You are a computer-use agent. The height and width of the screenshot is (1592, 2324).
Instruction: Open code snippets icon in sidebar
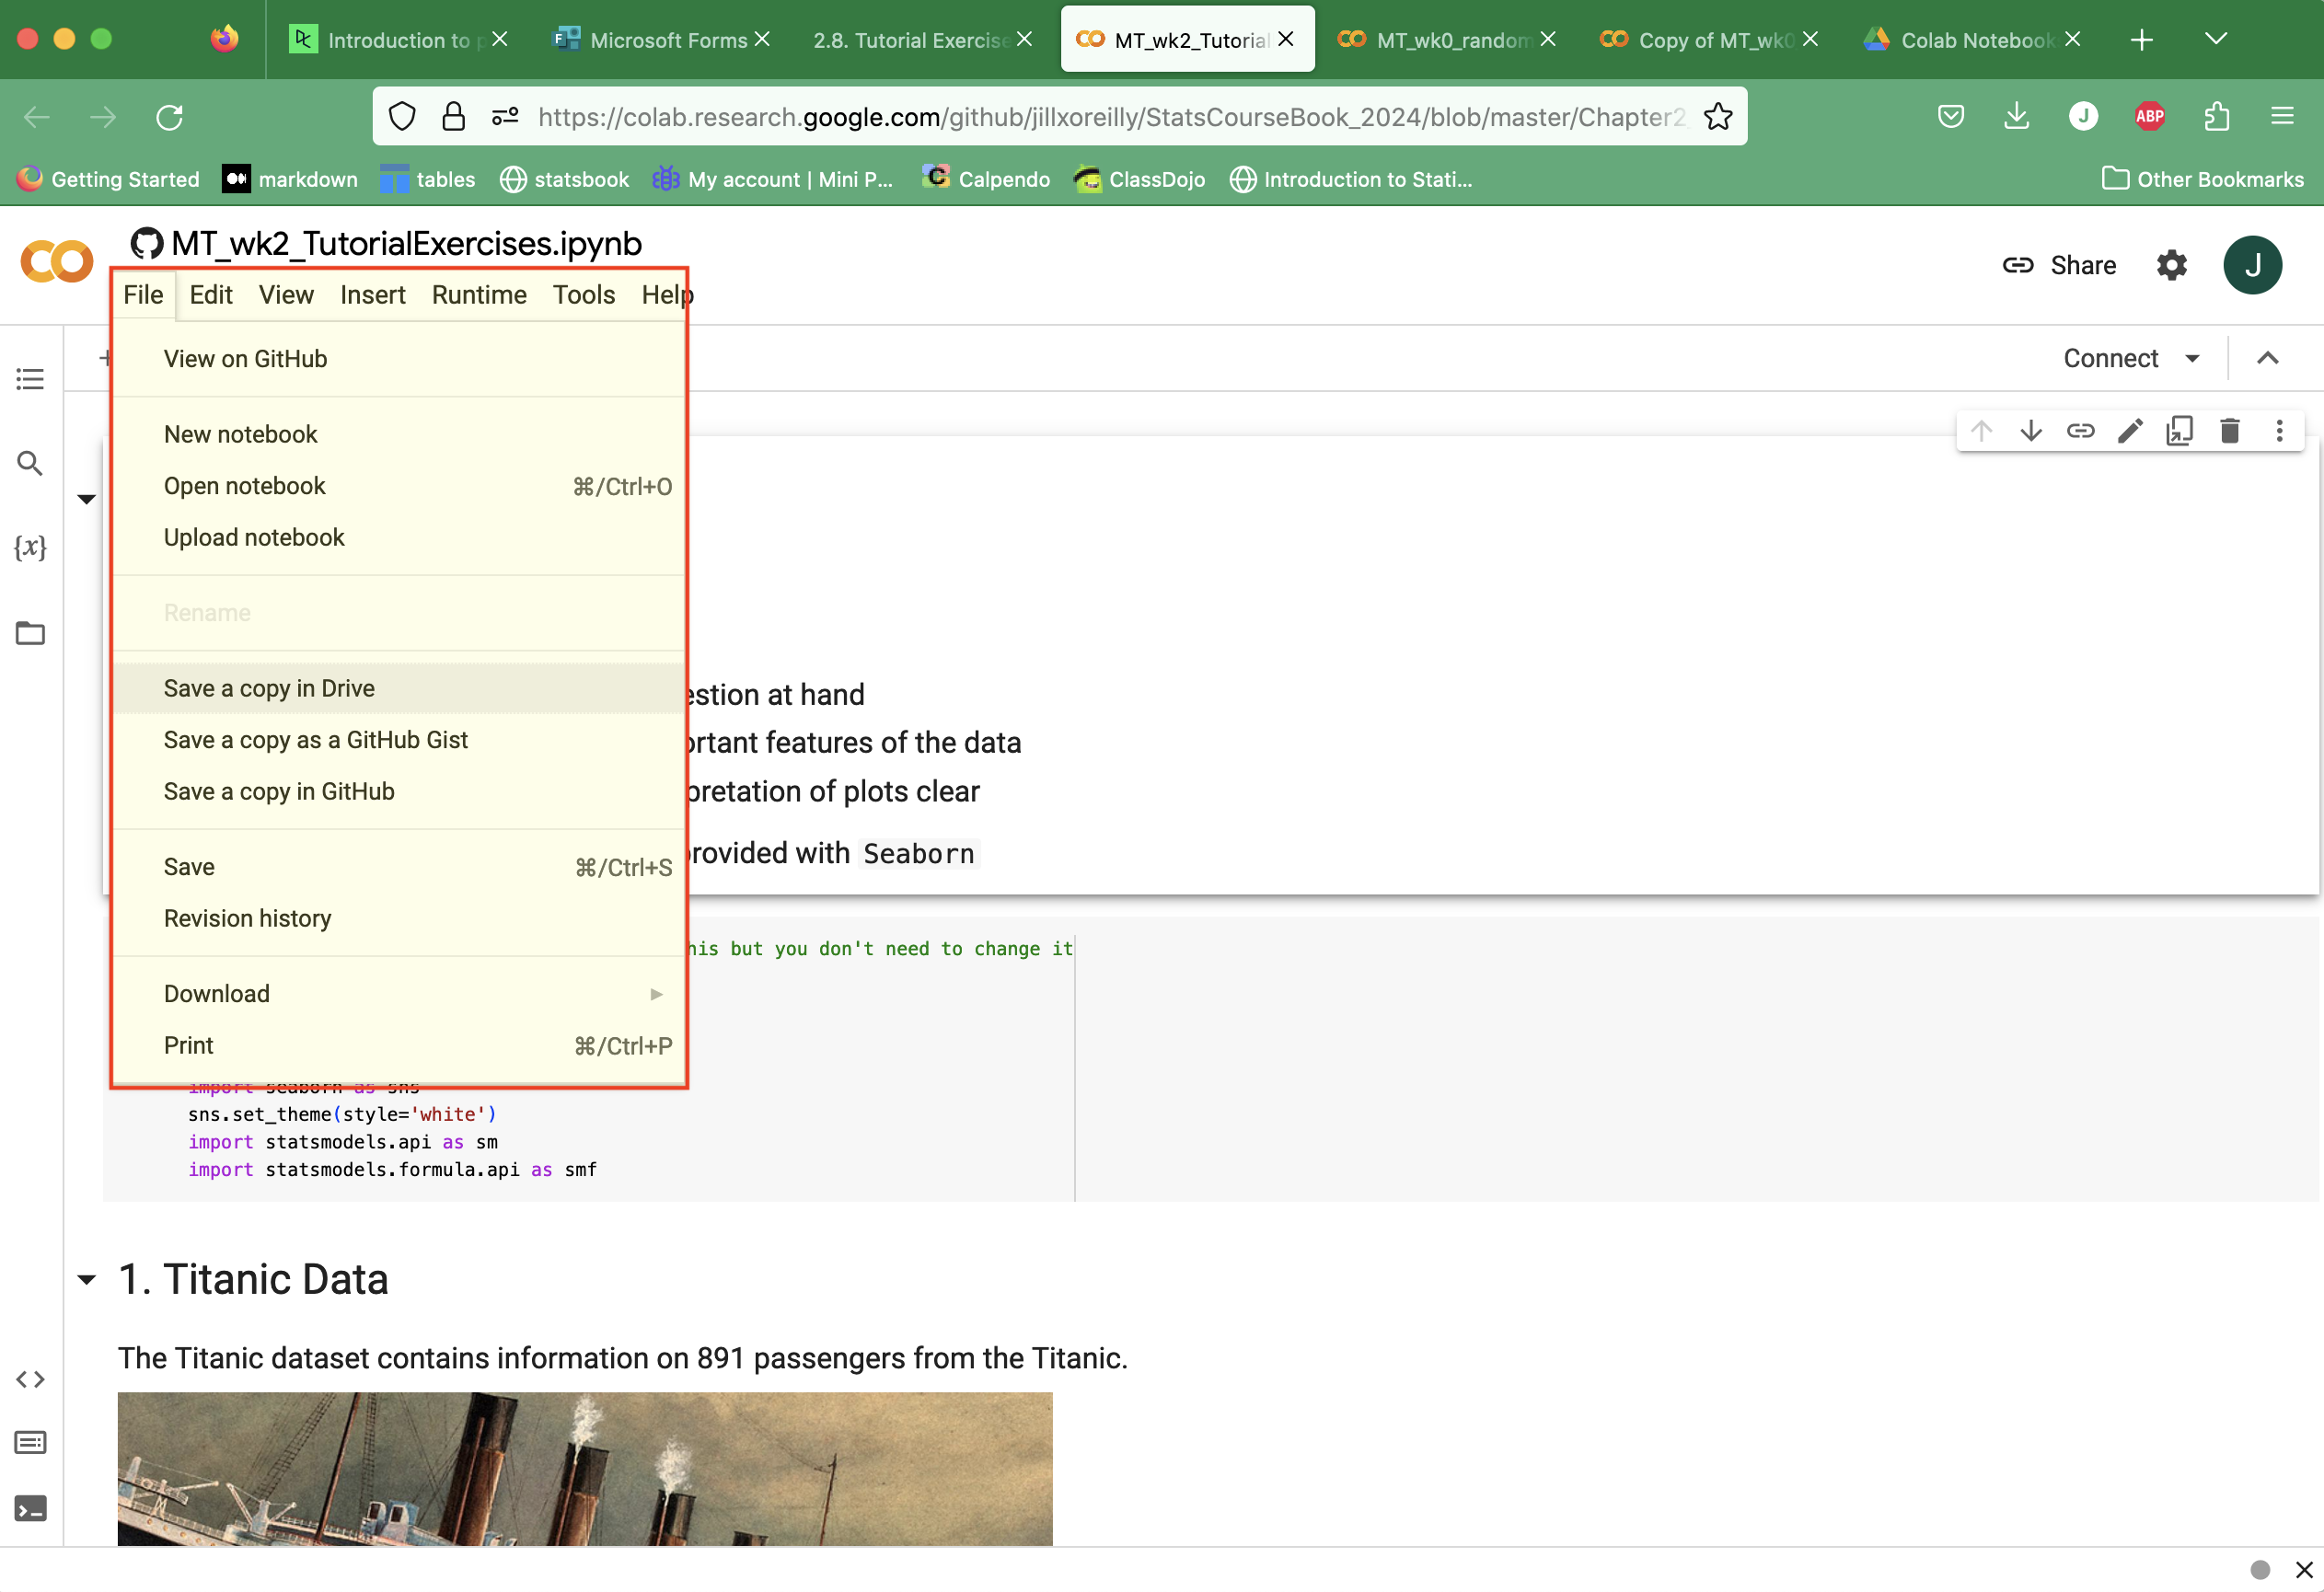coord(30,1379)
